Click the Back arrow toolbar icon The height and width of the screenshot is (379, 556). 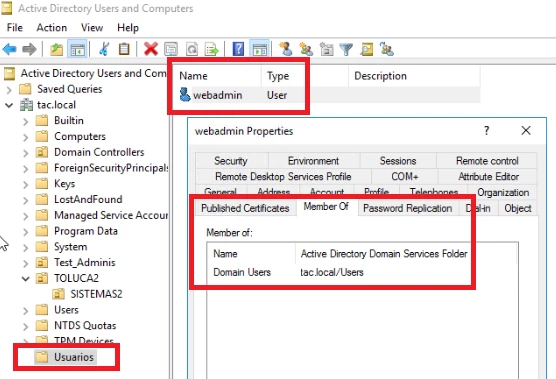click(10, 49)
